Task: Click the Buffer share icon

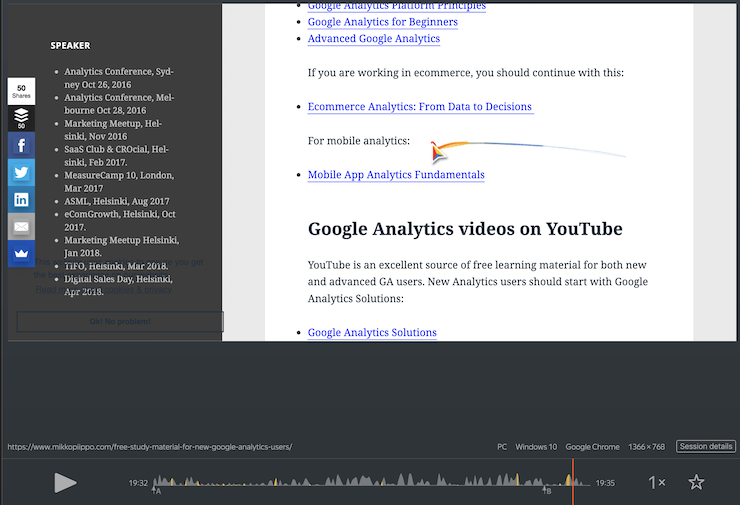Action: click(x=21, y=118)
